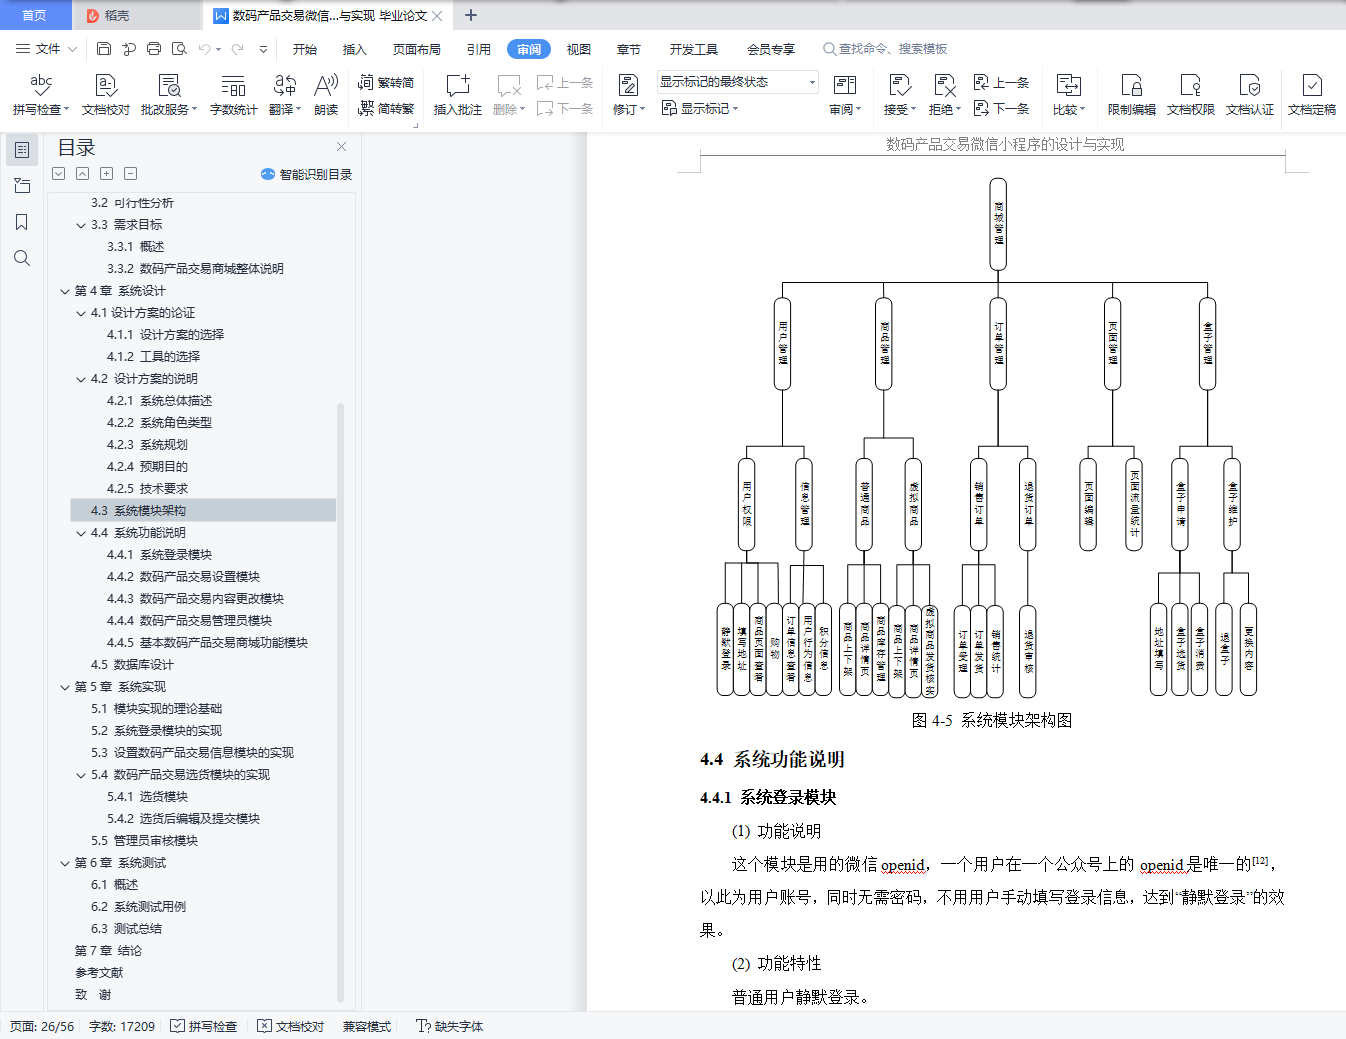Viewport: 1346px width, 1039px height.
Task: Open track changes (修订) tool
Action: pos(629,95)
